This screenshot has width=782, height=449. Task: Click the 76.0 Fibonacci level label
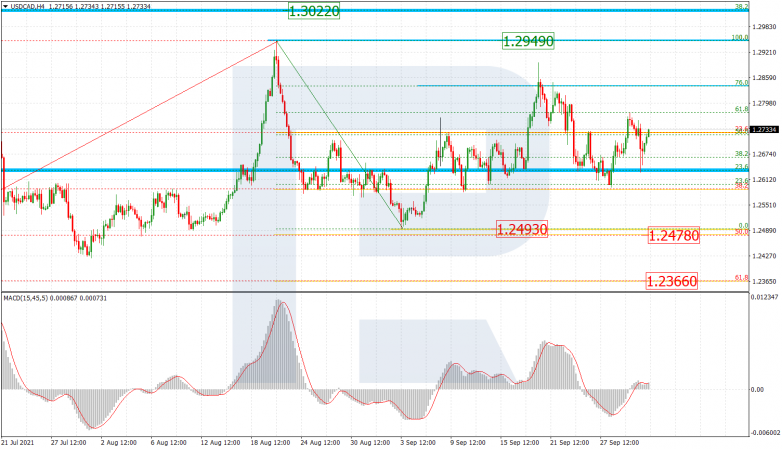click(742, 83)
